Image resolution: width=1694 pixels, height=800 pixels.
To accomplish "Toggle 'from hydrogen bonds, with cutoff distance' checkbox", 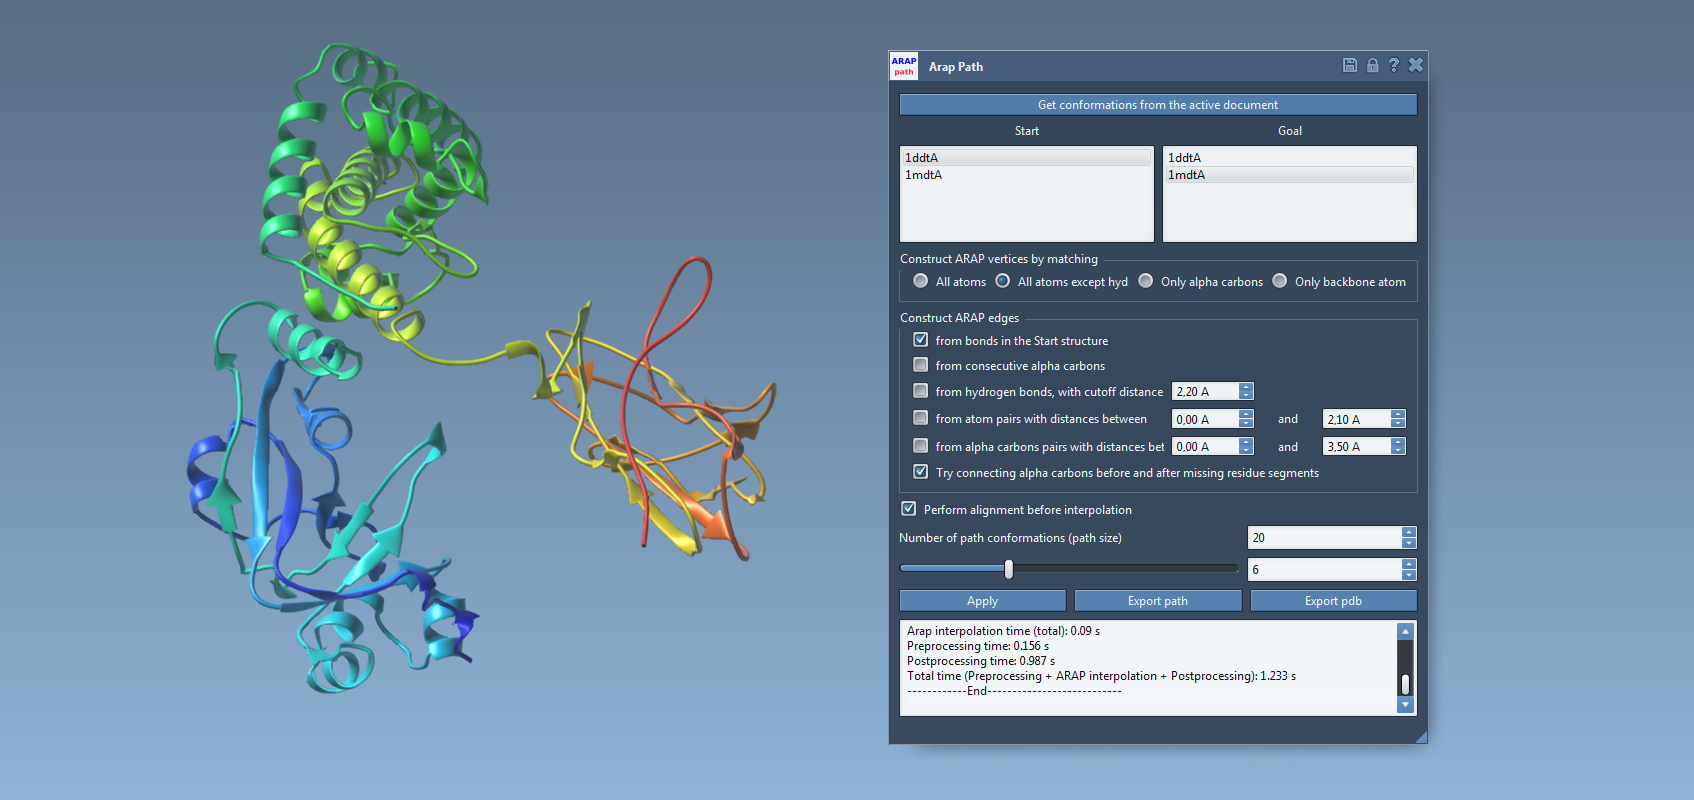I will click(x=920, y=391).
